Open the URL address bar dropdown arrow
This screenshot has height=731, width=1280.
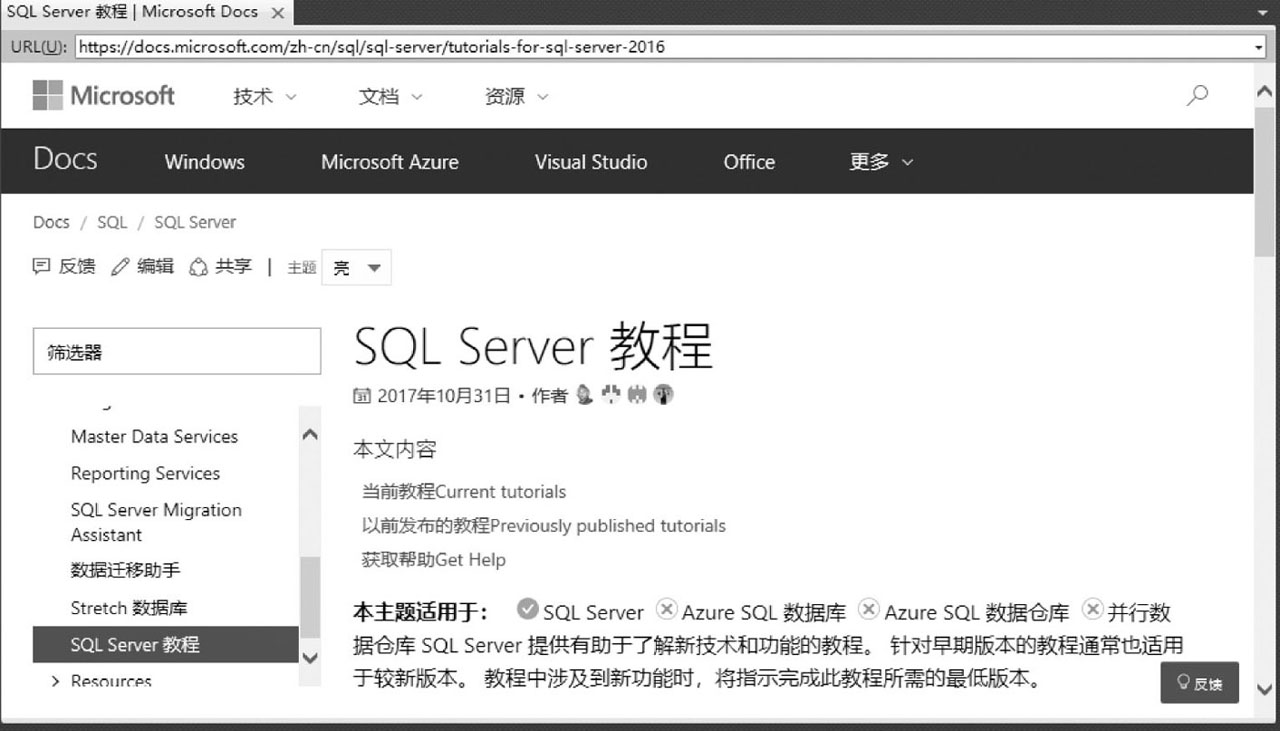1259,47
